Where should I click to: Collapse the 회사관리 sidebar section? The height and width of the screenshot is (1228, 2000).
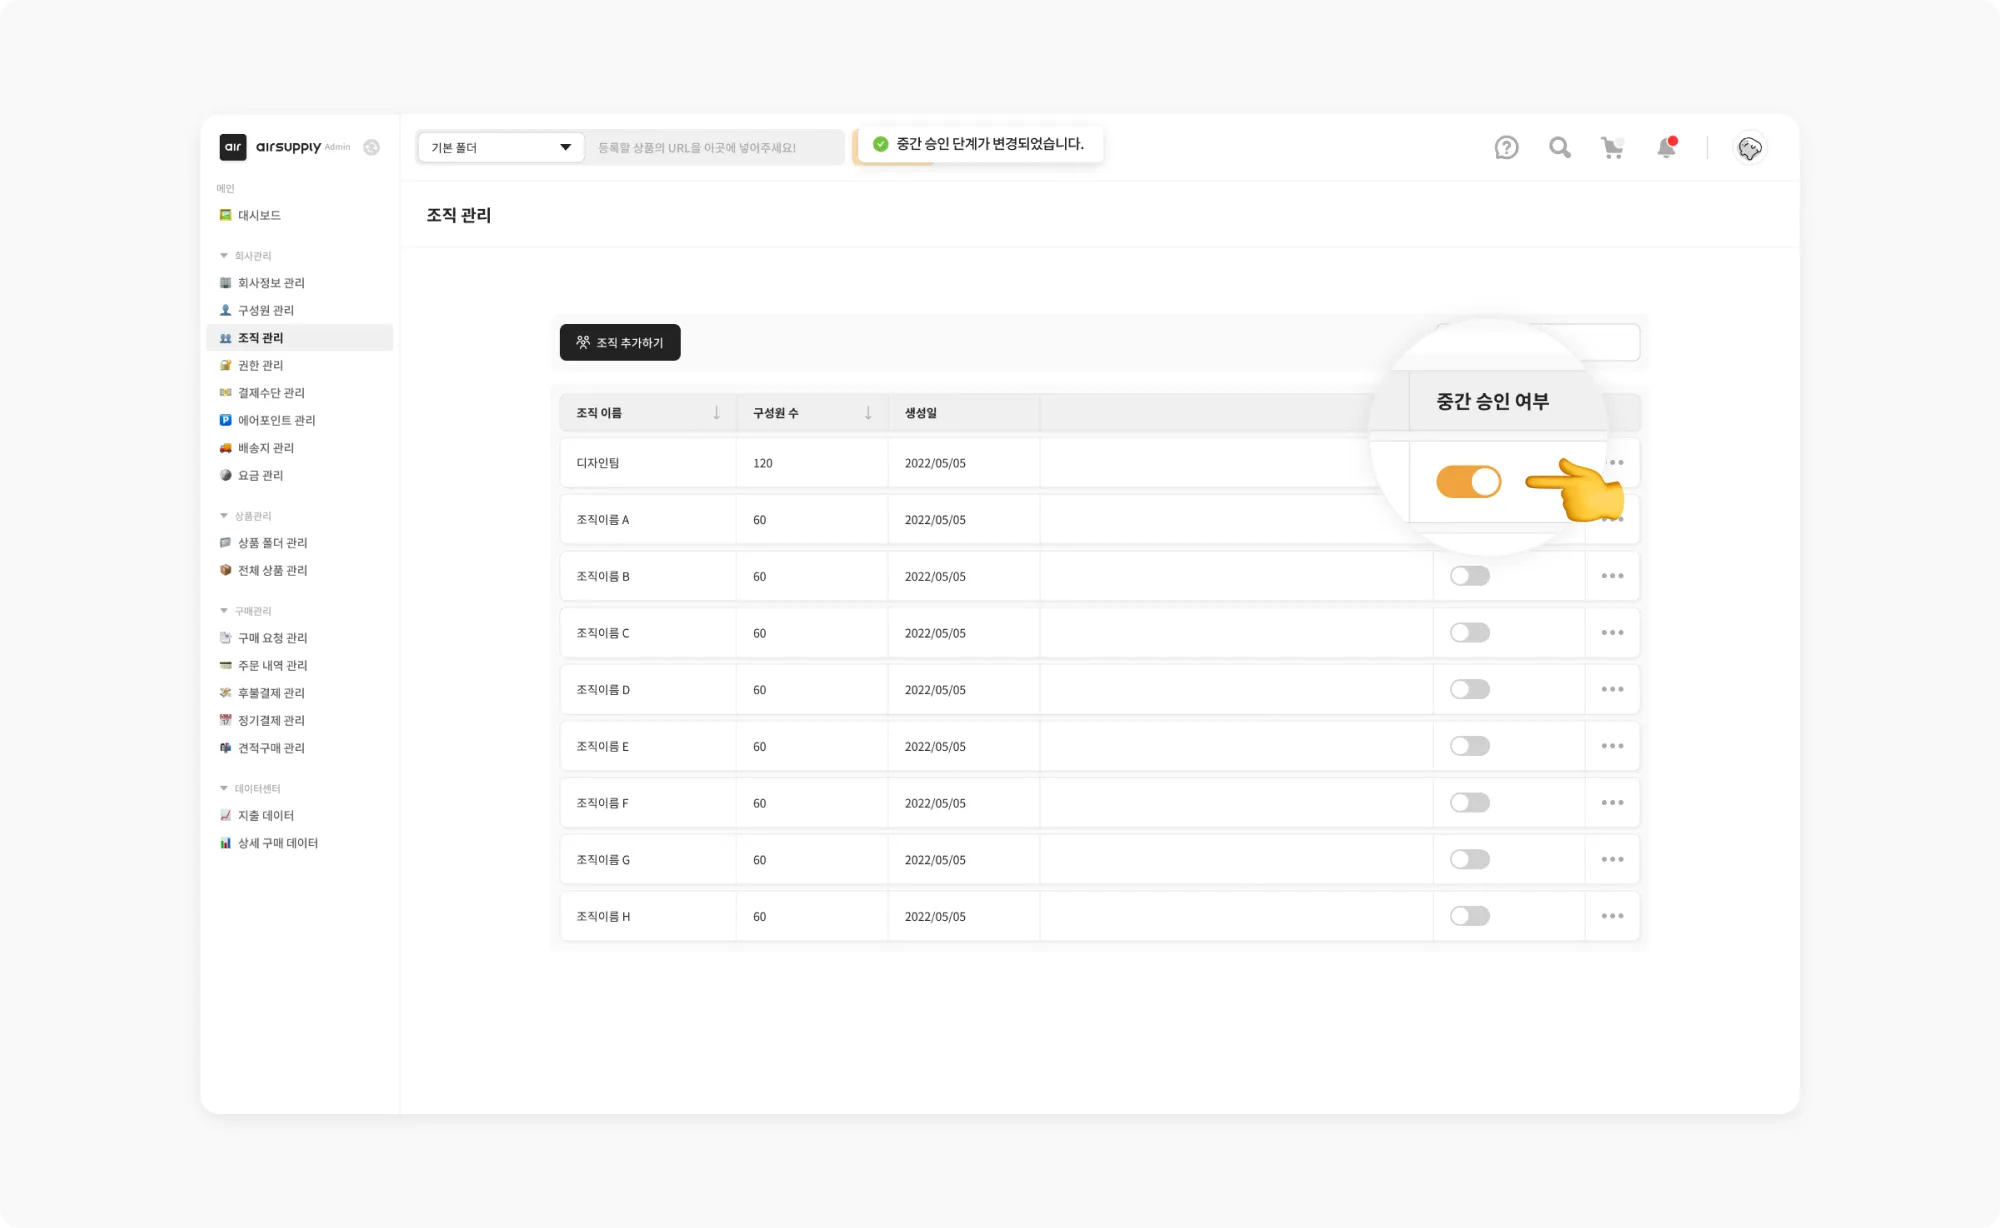224,256
